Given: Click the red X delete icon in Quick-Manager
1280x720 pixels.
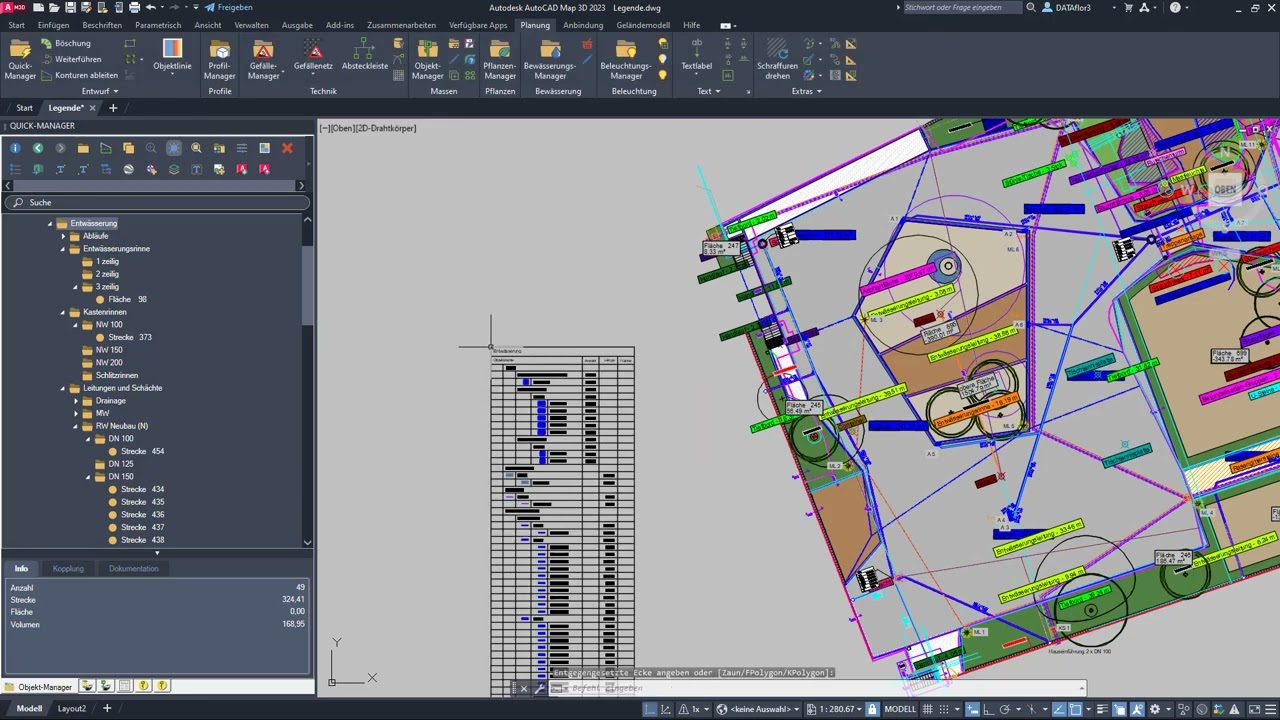Looking at the screenshot, I should [x=287, y=148].
